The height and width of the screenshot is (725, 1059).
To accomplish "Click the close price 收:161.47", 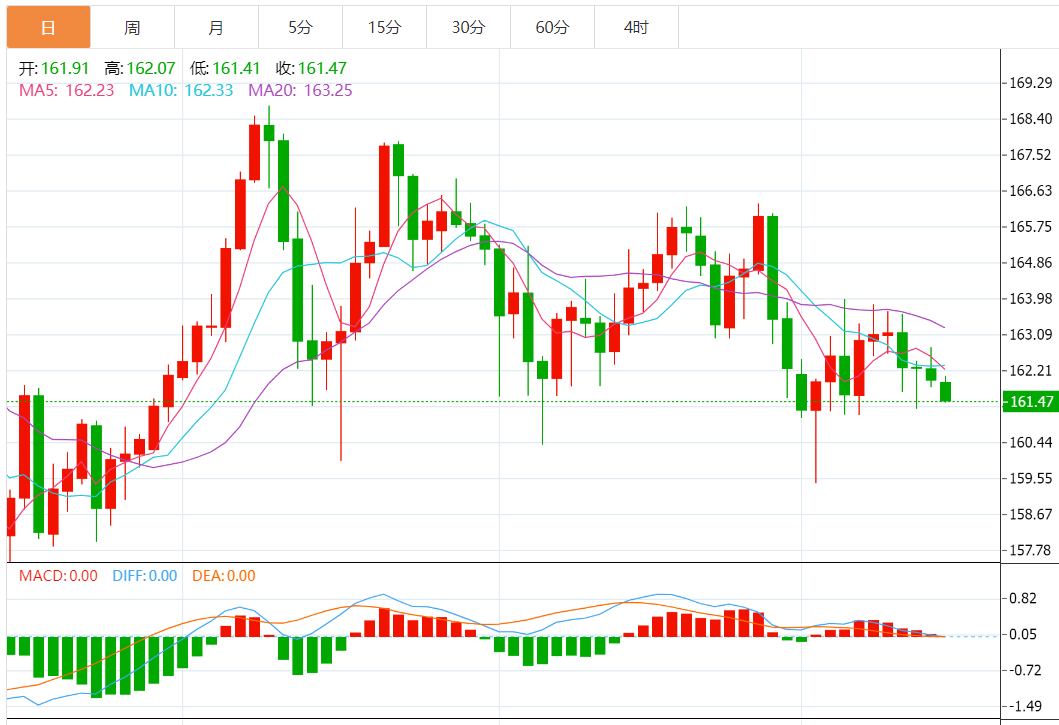I will [311, 68].
